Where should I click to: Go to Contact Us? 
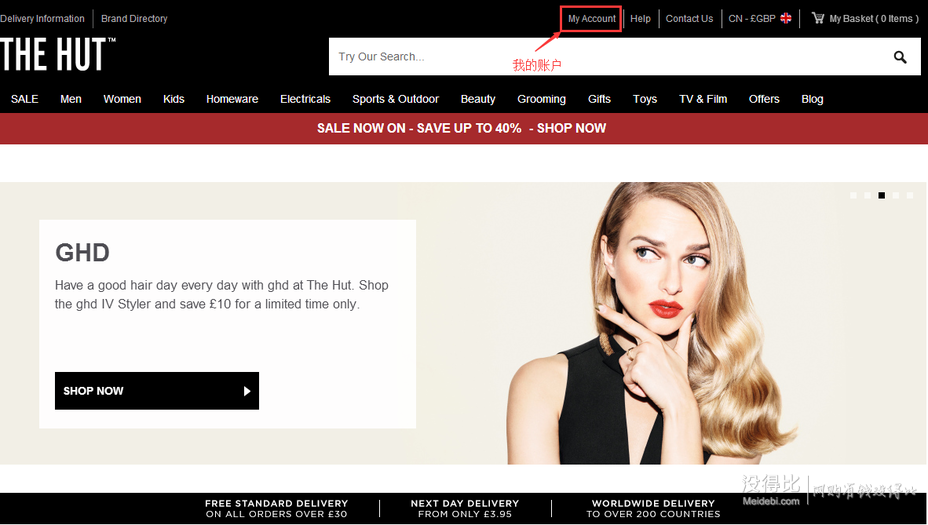[x=689, y=18]
